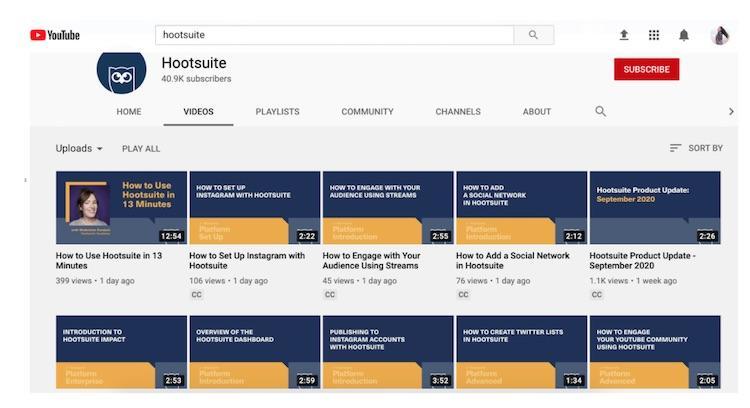
Task: Click the Hootsuite owl channel avatar
Action: [x=121, y=72]
